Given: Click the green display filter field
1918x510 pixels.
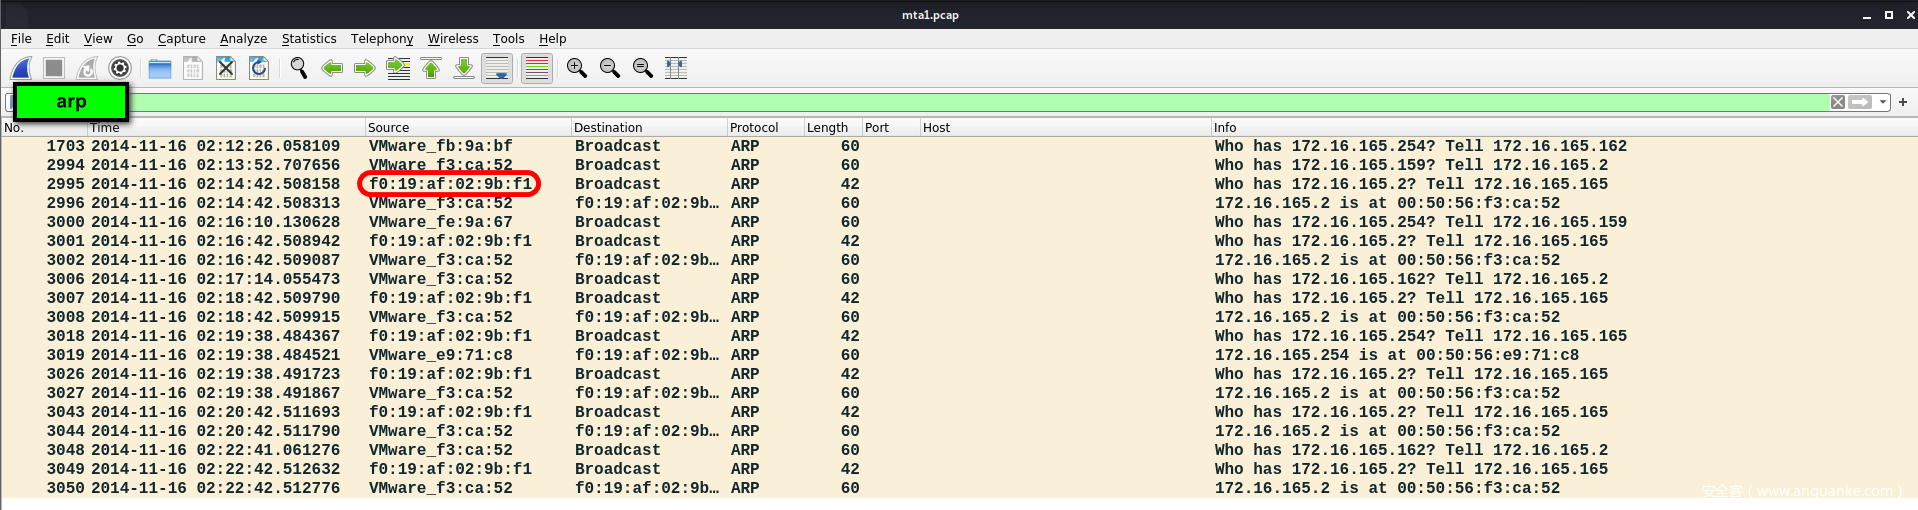Looking at the screenshot, I should 900,102.
